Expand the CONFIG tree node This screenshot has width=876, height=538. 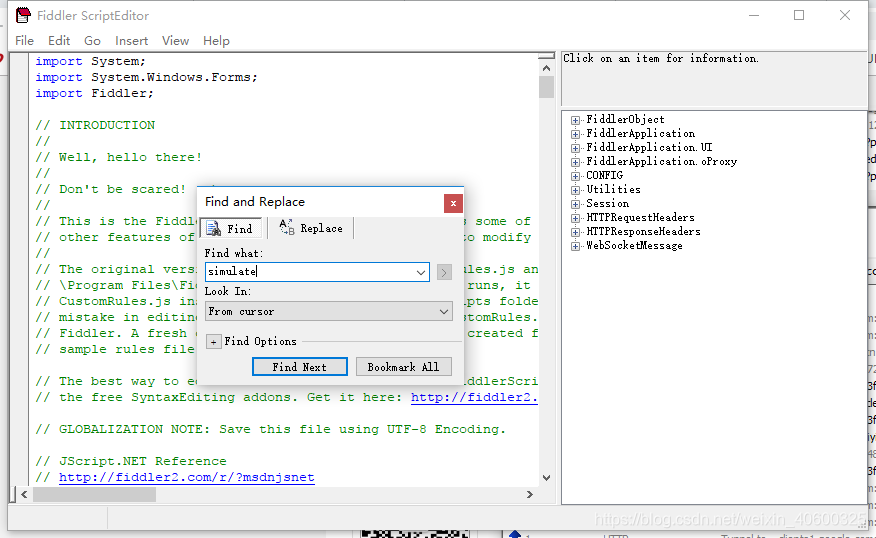(x=575, y=176)
